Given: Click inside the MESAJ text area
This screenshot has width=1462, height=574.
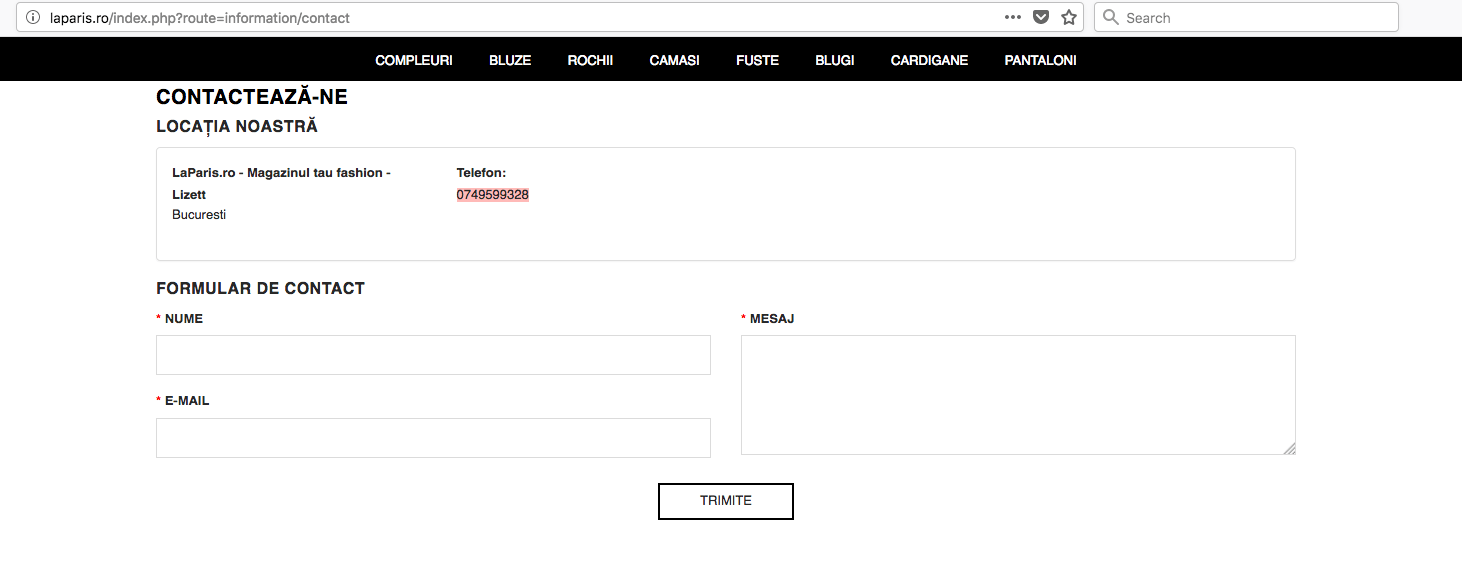Looking at the screenshot, I should 1017,395.
